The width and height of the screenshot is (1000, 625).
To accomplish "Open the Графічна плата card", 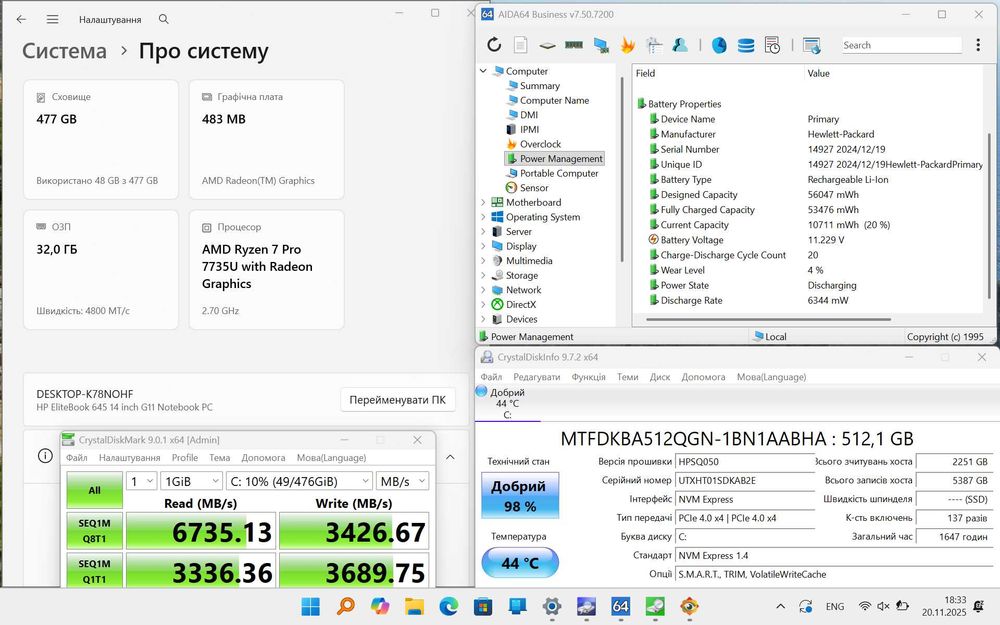I will (x=267, y=139).
